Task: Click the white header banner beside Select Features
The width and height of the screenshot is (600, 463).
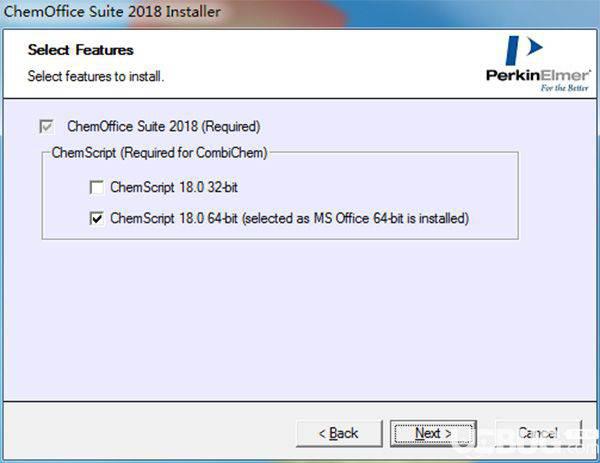Action: tap(306, 63)
